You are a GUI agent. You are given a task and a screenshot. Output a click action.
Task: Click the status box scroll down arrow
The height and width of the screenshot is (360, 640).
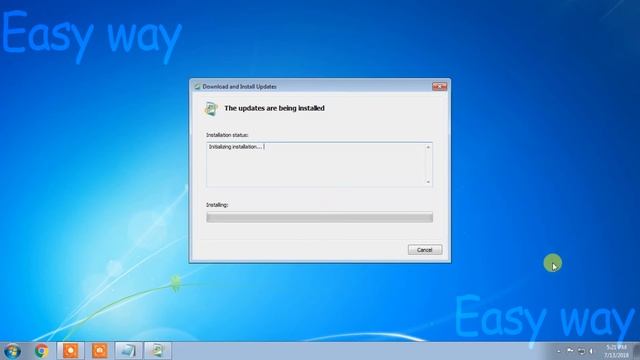click(x=428, y=182)
